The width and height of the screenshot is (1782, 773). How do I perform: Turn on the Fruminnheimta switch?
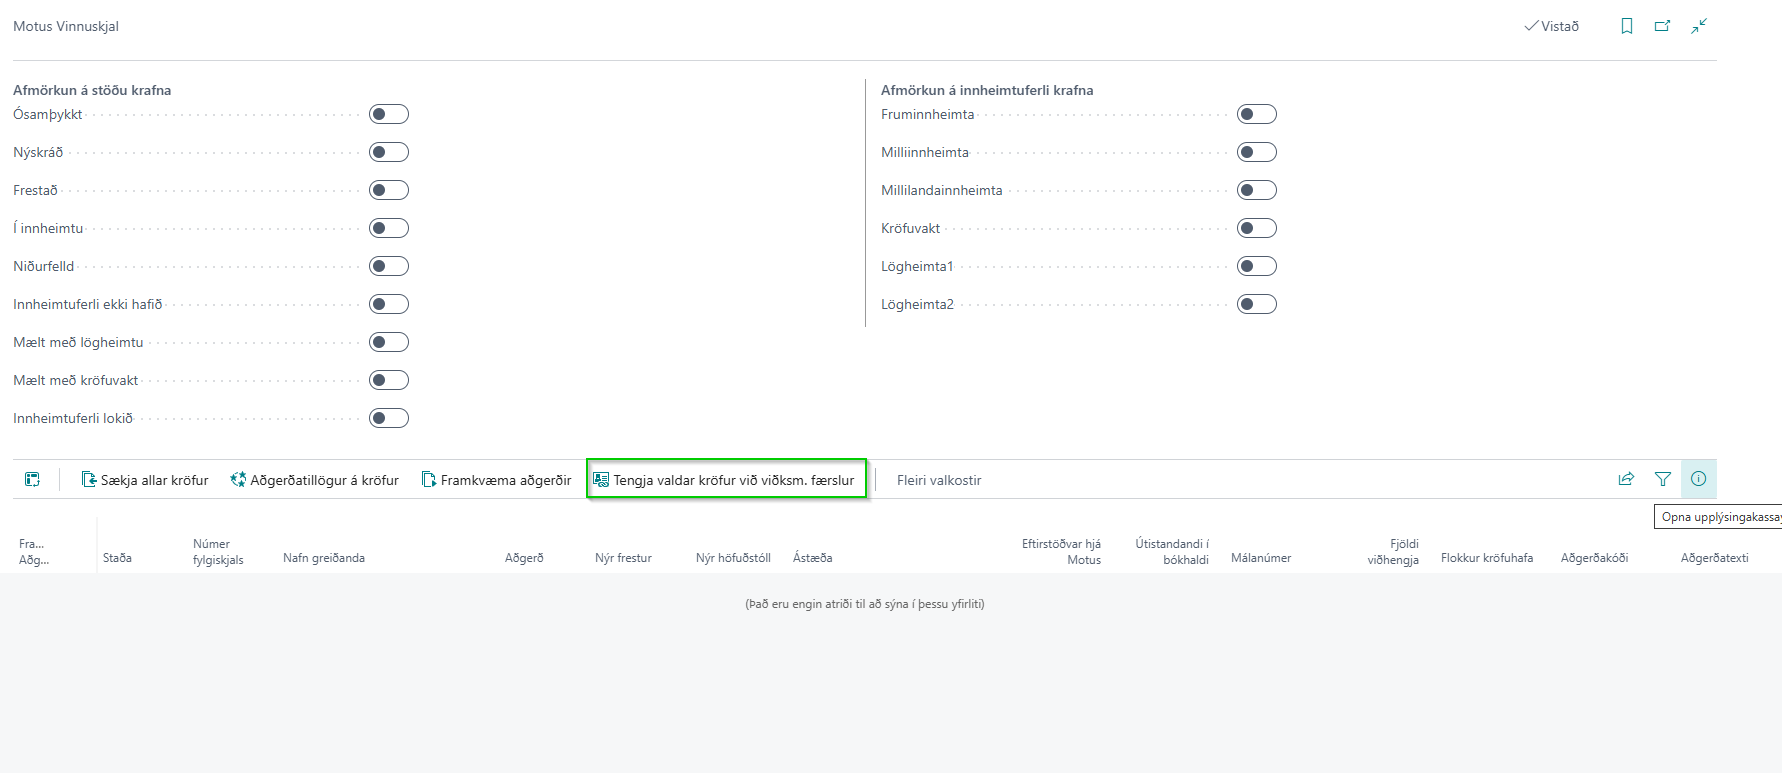[x=1256, y=114]
